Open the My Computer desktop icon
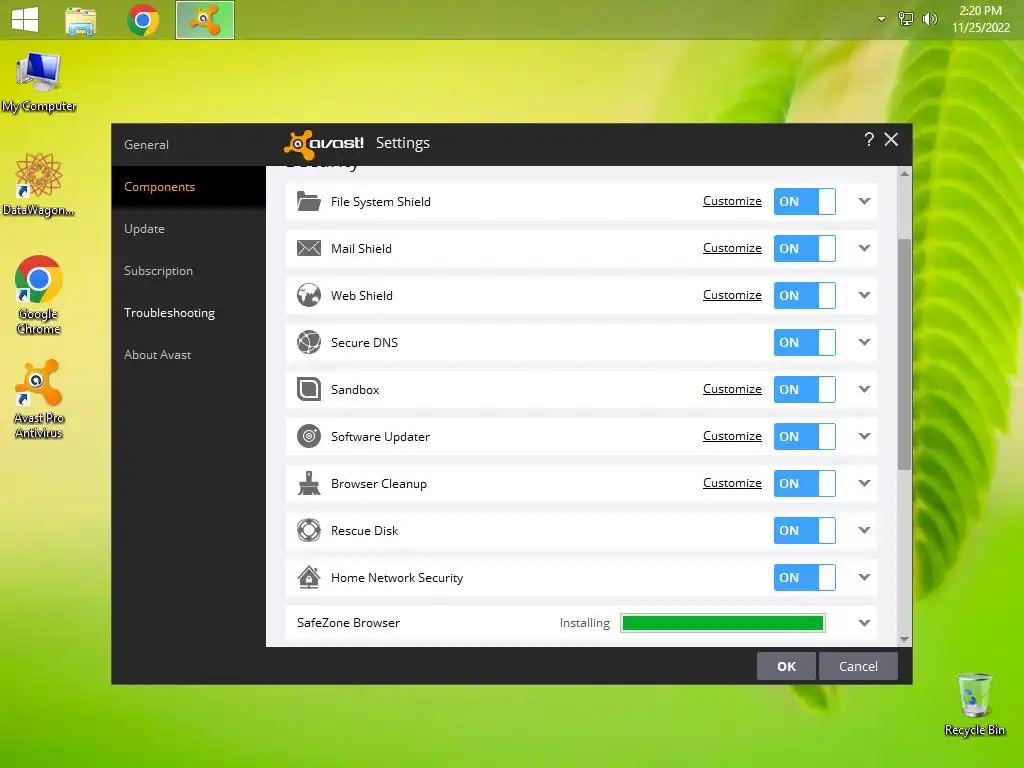Screen dimensions: 1024x768 pyautogui.click(x=39, y=83)
